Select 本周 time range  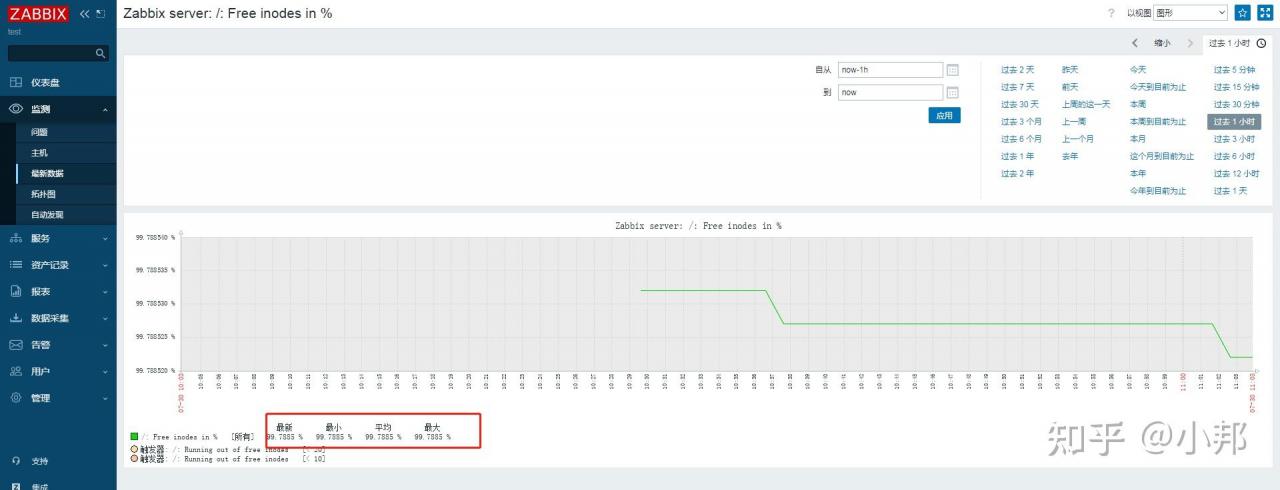click(1138, 104)
